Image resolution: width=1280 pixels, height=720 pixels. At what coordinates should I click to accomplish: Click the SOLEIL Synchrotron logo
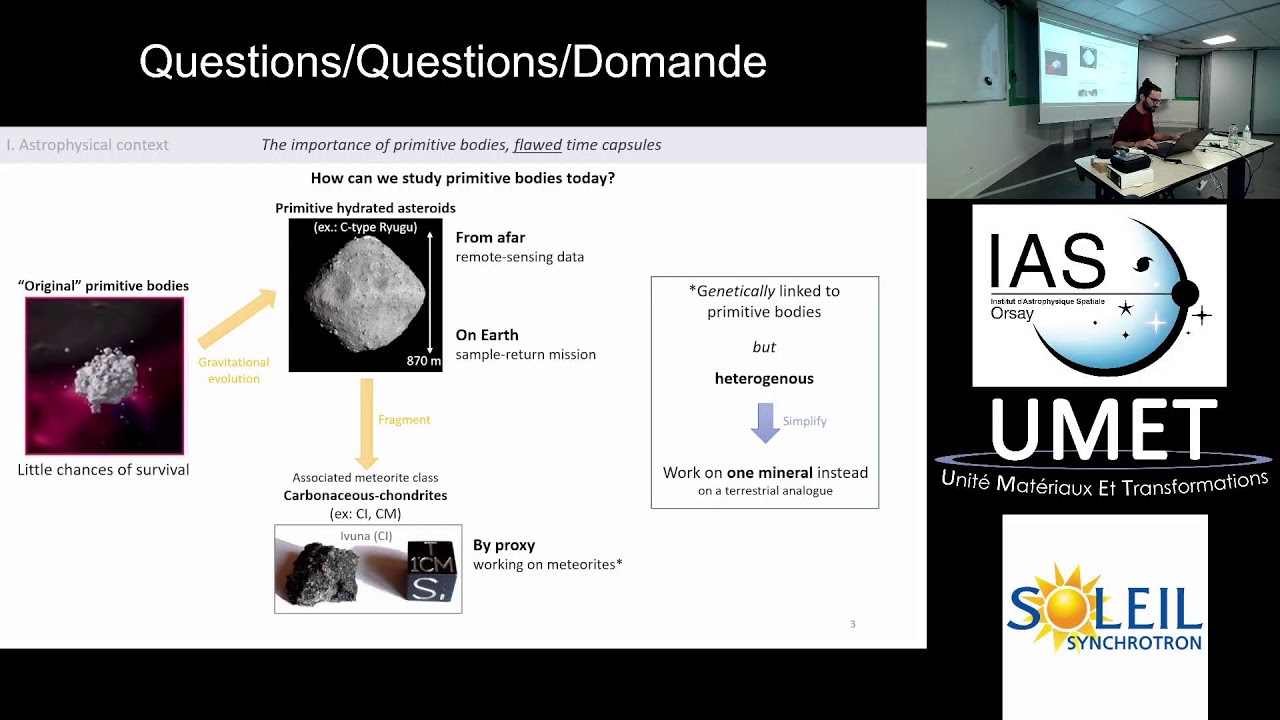[1105, 608]
